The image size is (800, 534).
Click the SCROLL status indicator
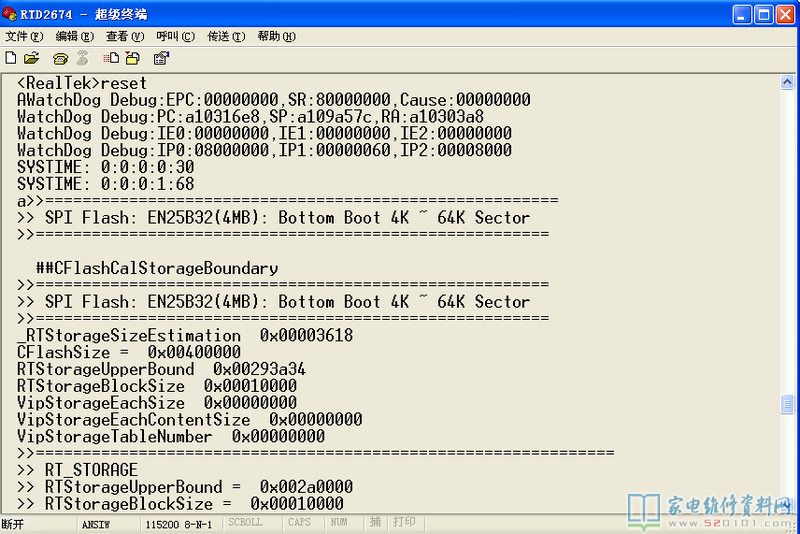point(245,522)
